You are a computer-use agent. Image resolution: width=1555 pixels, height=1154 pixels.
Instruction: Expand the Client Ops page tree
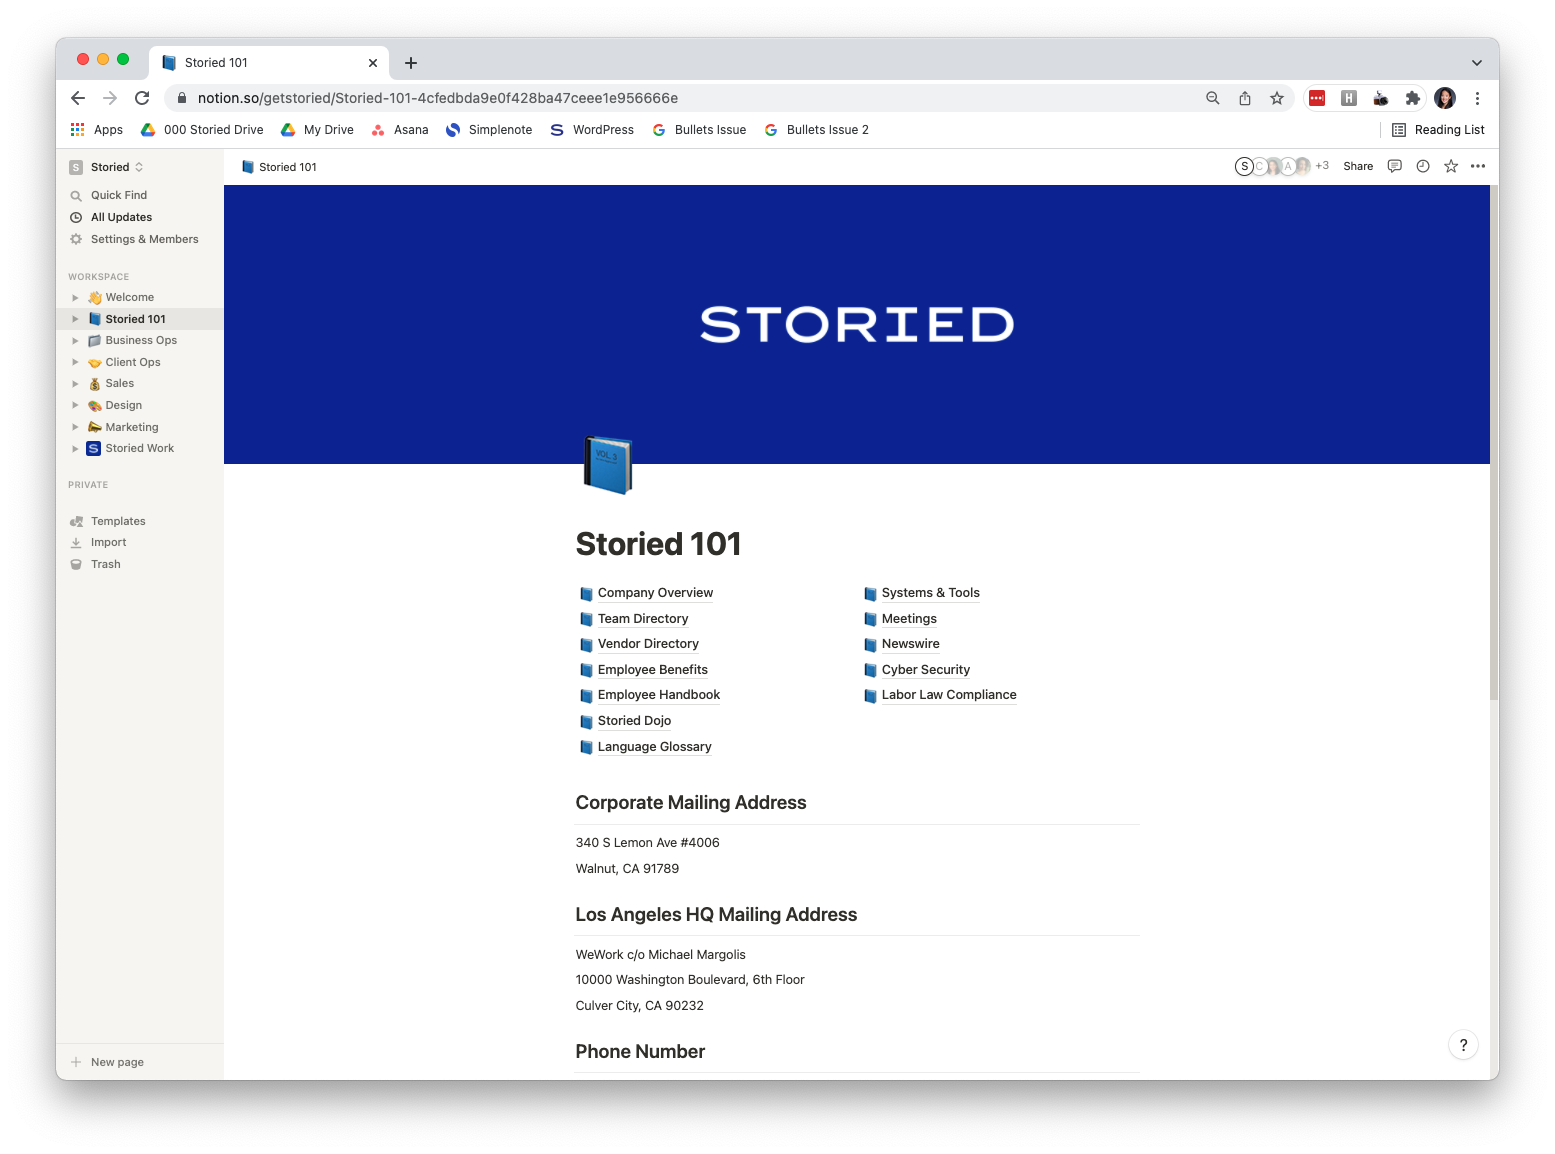pyautogui.click(x=75, y=362)
